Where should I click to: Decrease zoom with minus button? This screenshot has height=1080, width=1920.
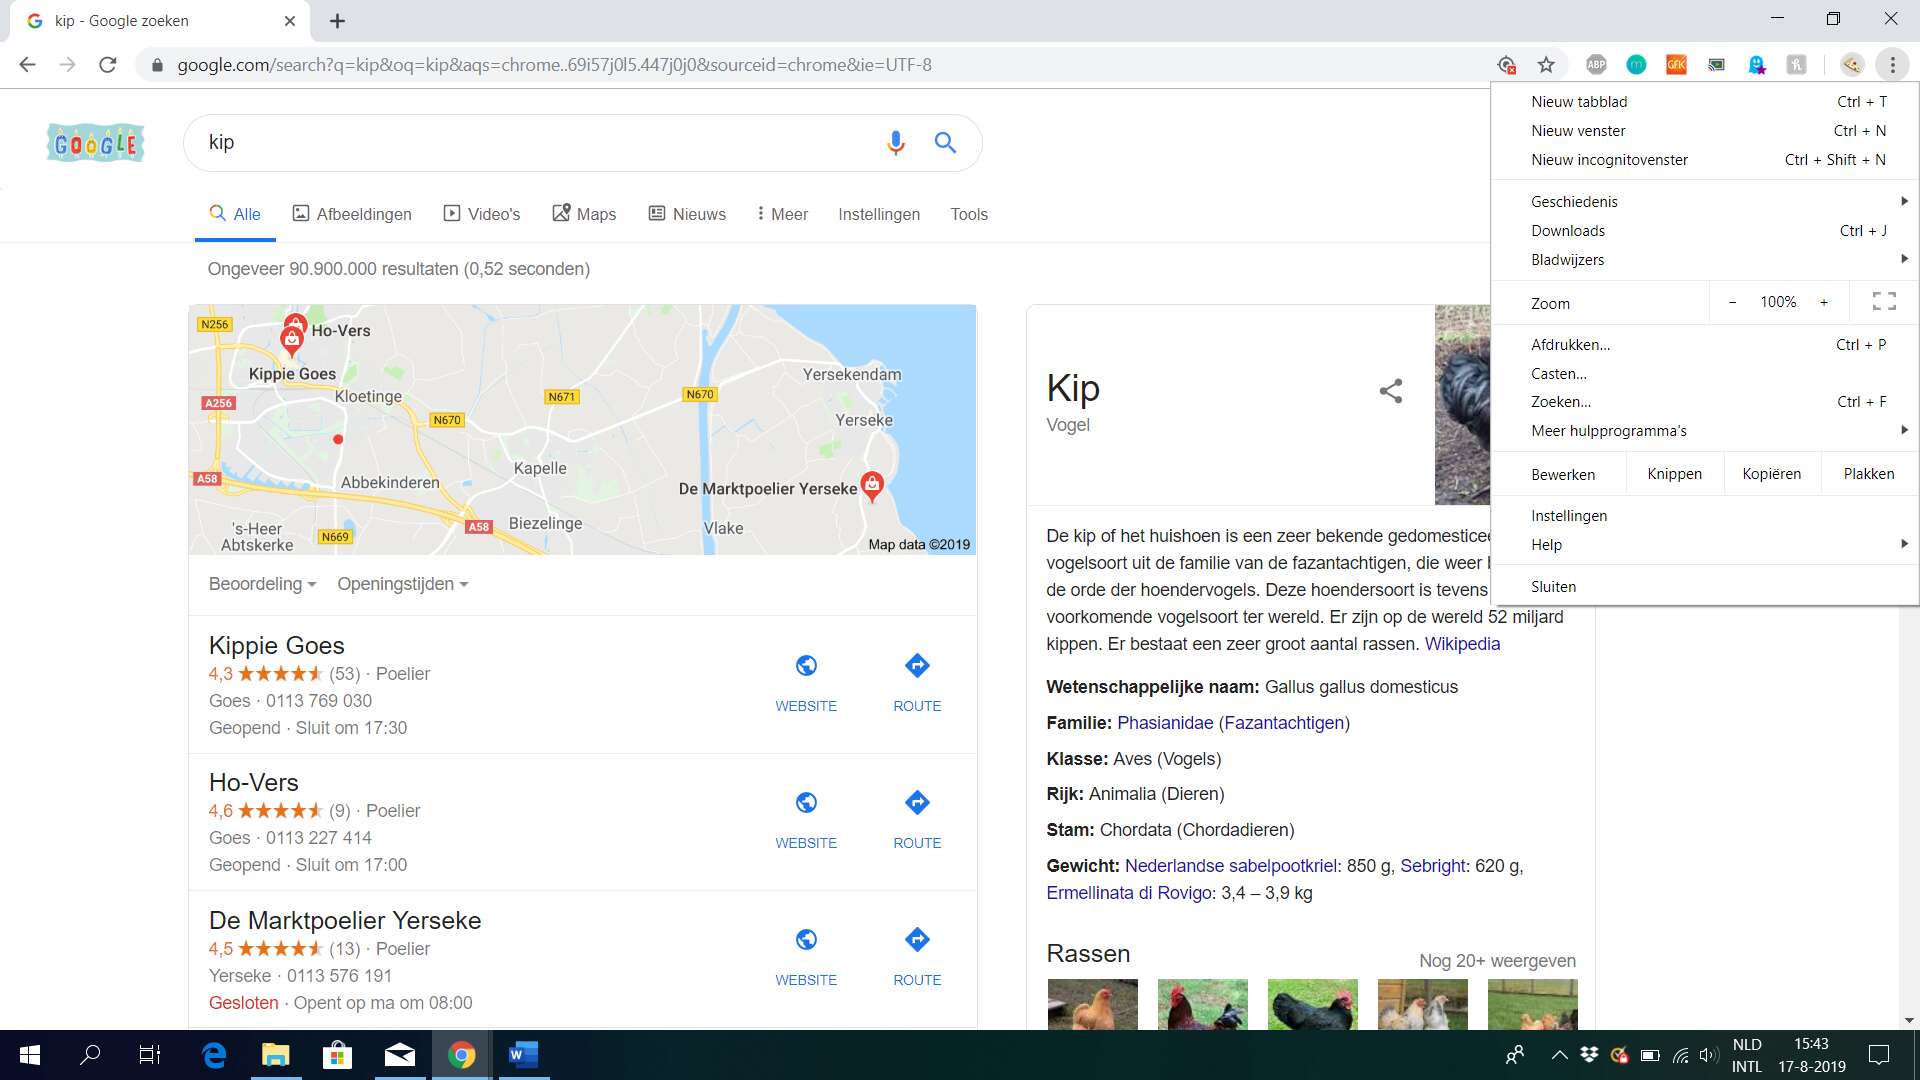point(1732,302)
